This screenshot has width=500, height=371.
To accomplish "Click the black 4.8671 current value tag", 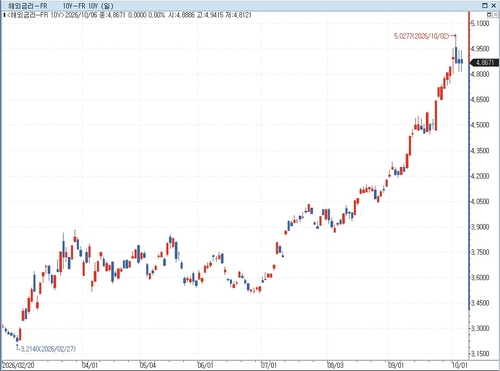I will (484, 62).
